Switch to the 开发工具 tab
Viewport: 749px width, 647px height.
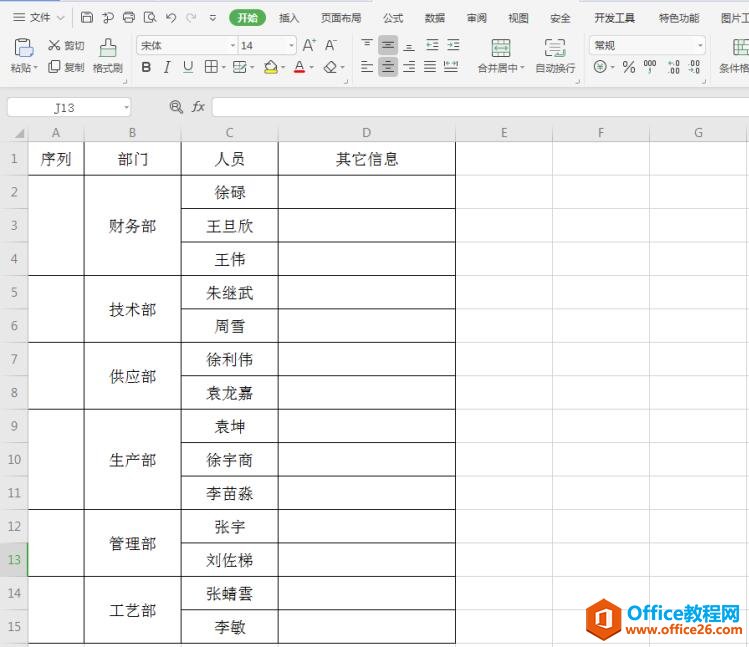point(614,18)
